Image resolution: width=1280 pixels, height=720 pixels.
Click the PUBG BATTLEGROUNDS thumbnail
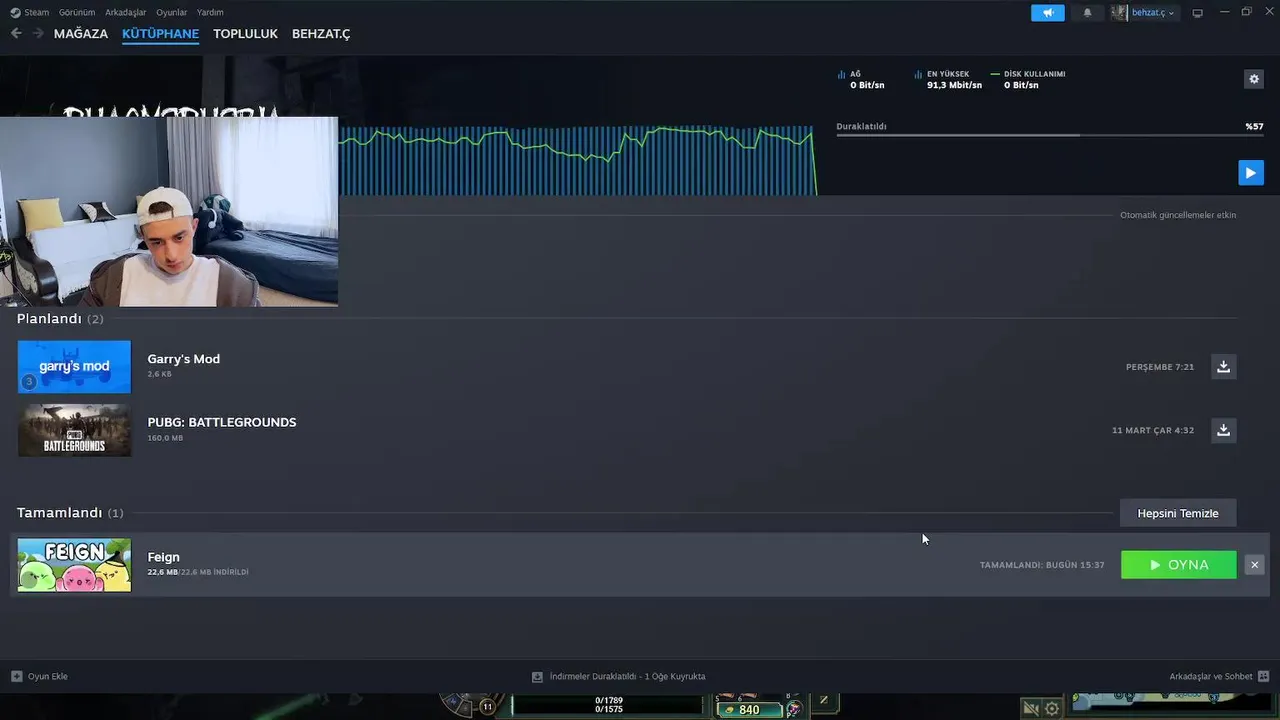pos(74,430)
